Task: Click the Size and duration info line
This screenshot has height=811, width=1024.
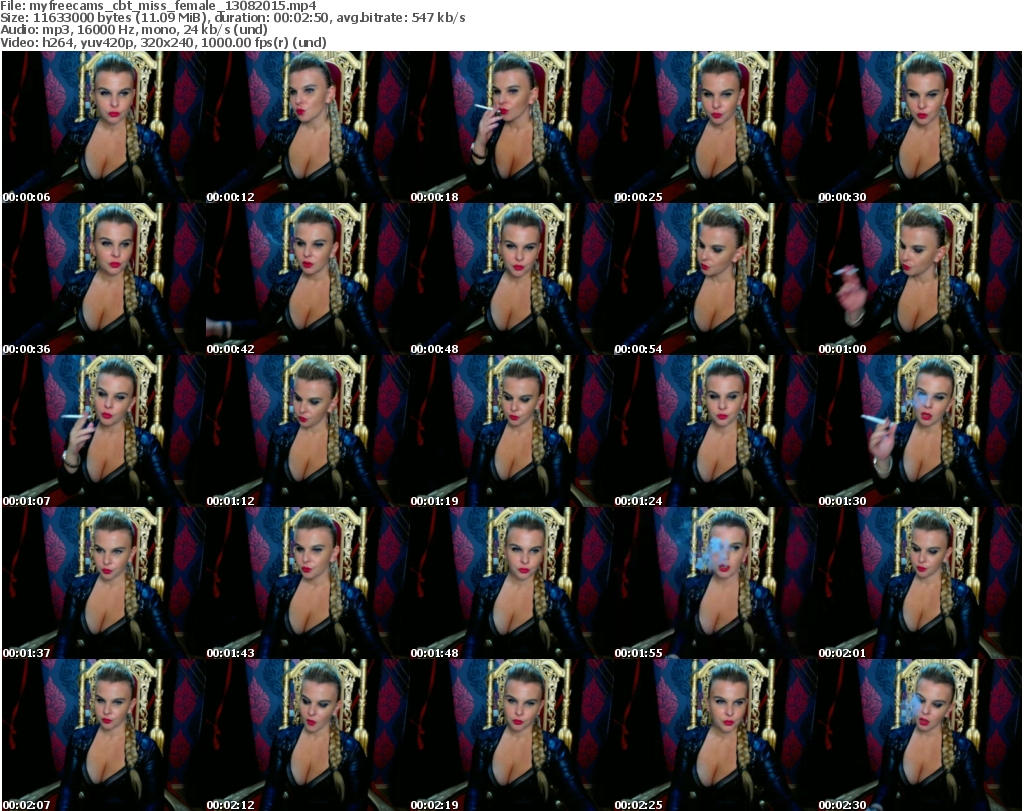Action: click(232, 18)
